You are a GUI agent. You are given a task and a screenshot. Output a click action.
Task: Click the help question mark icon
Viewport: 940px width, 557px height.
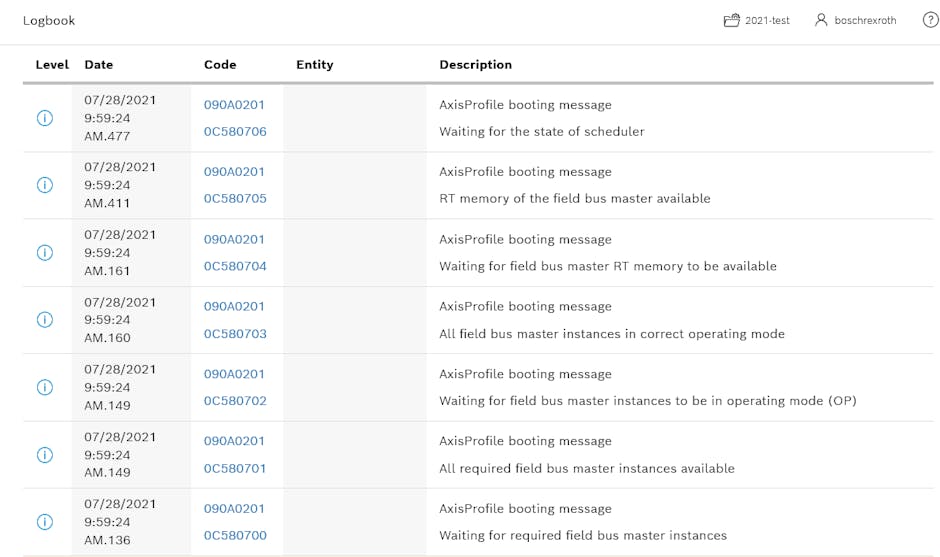pos(930,20)
